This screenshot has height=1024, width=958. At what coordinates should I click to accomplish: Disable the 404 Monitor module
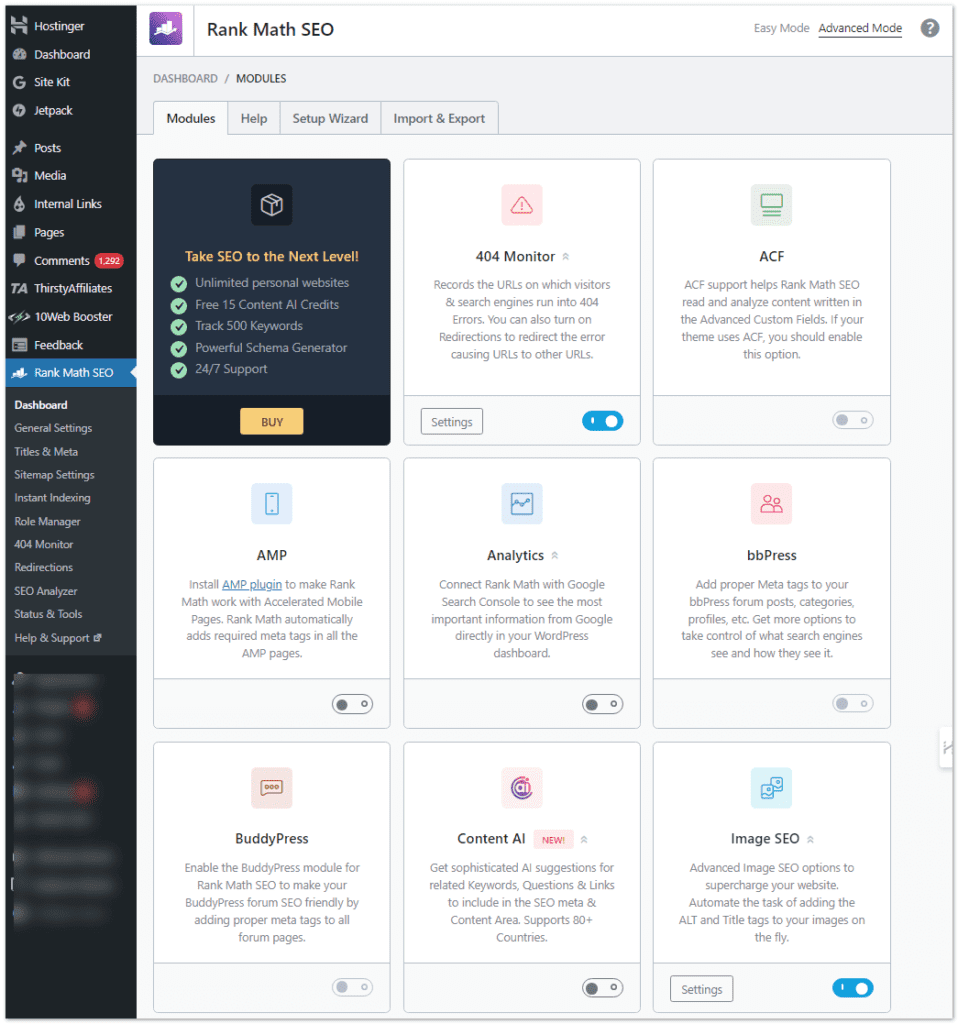[602, 421]
